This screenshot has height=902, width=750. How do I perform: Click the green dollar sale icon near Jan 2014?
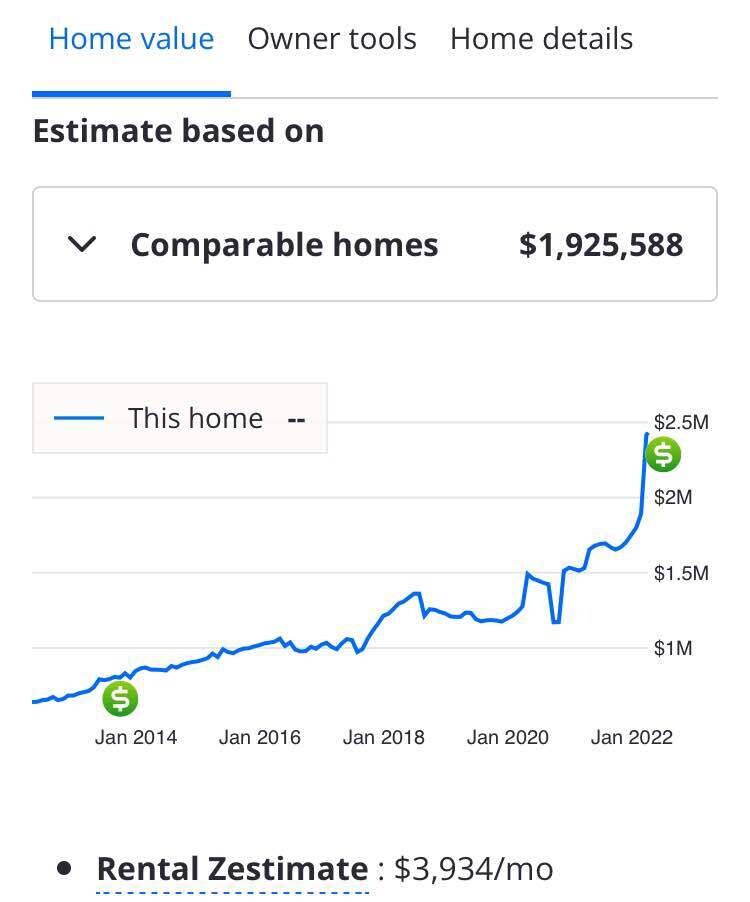[x=119, y=698]
